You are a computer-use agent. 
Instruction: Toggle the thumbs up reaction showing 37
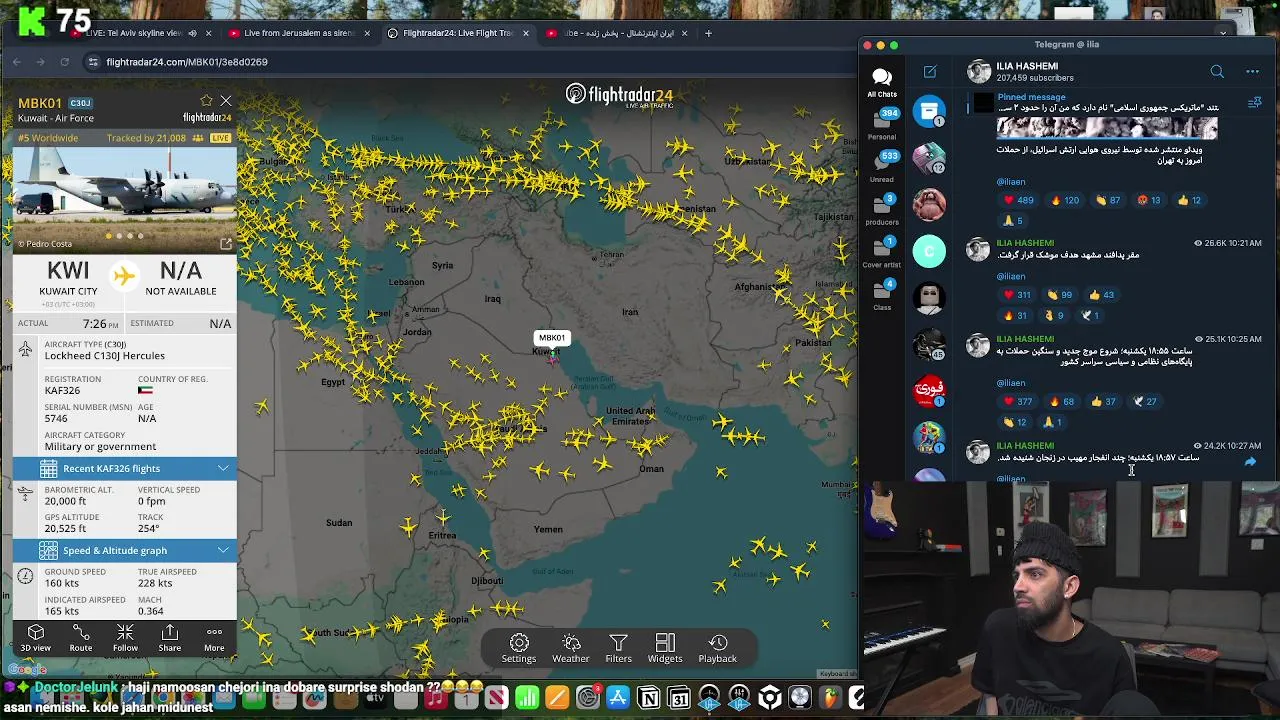coord(1103,402)
